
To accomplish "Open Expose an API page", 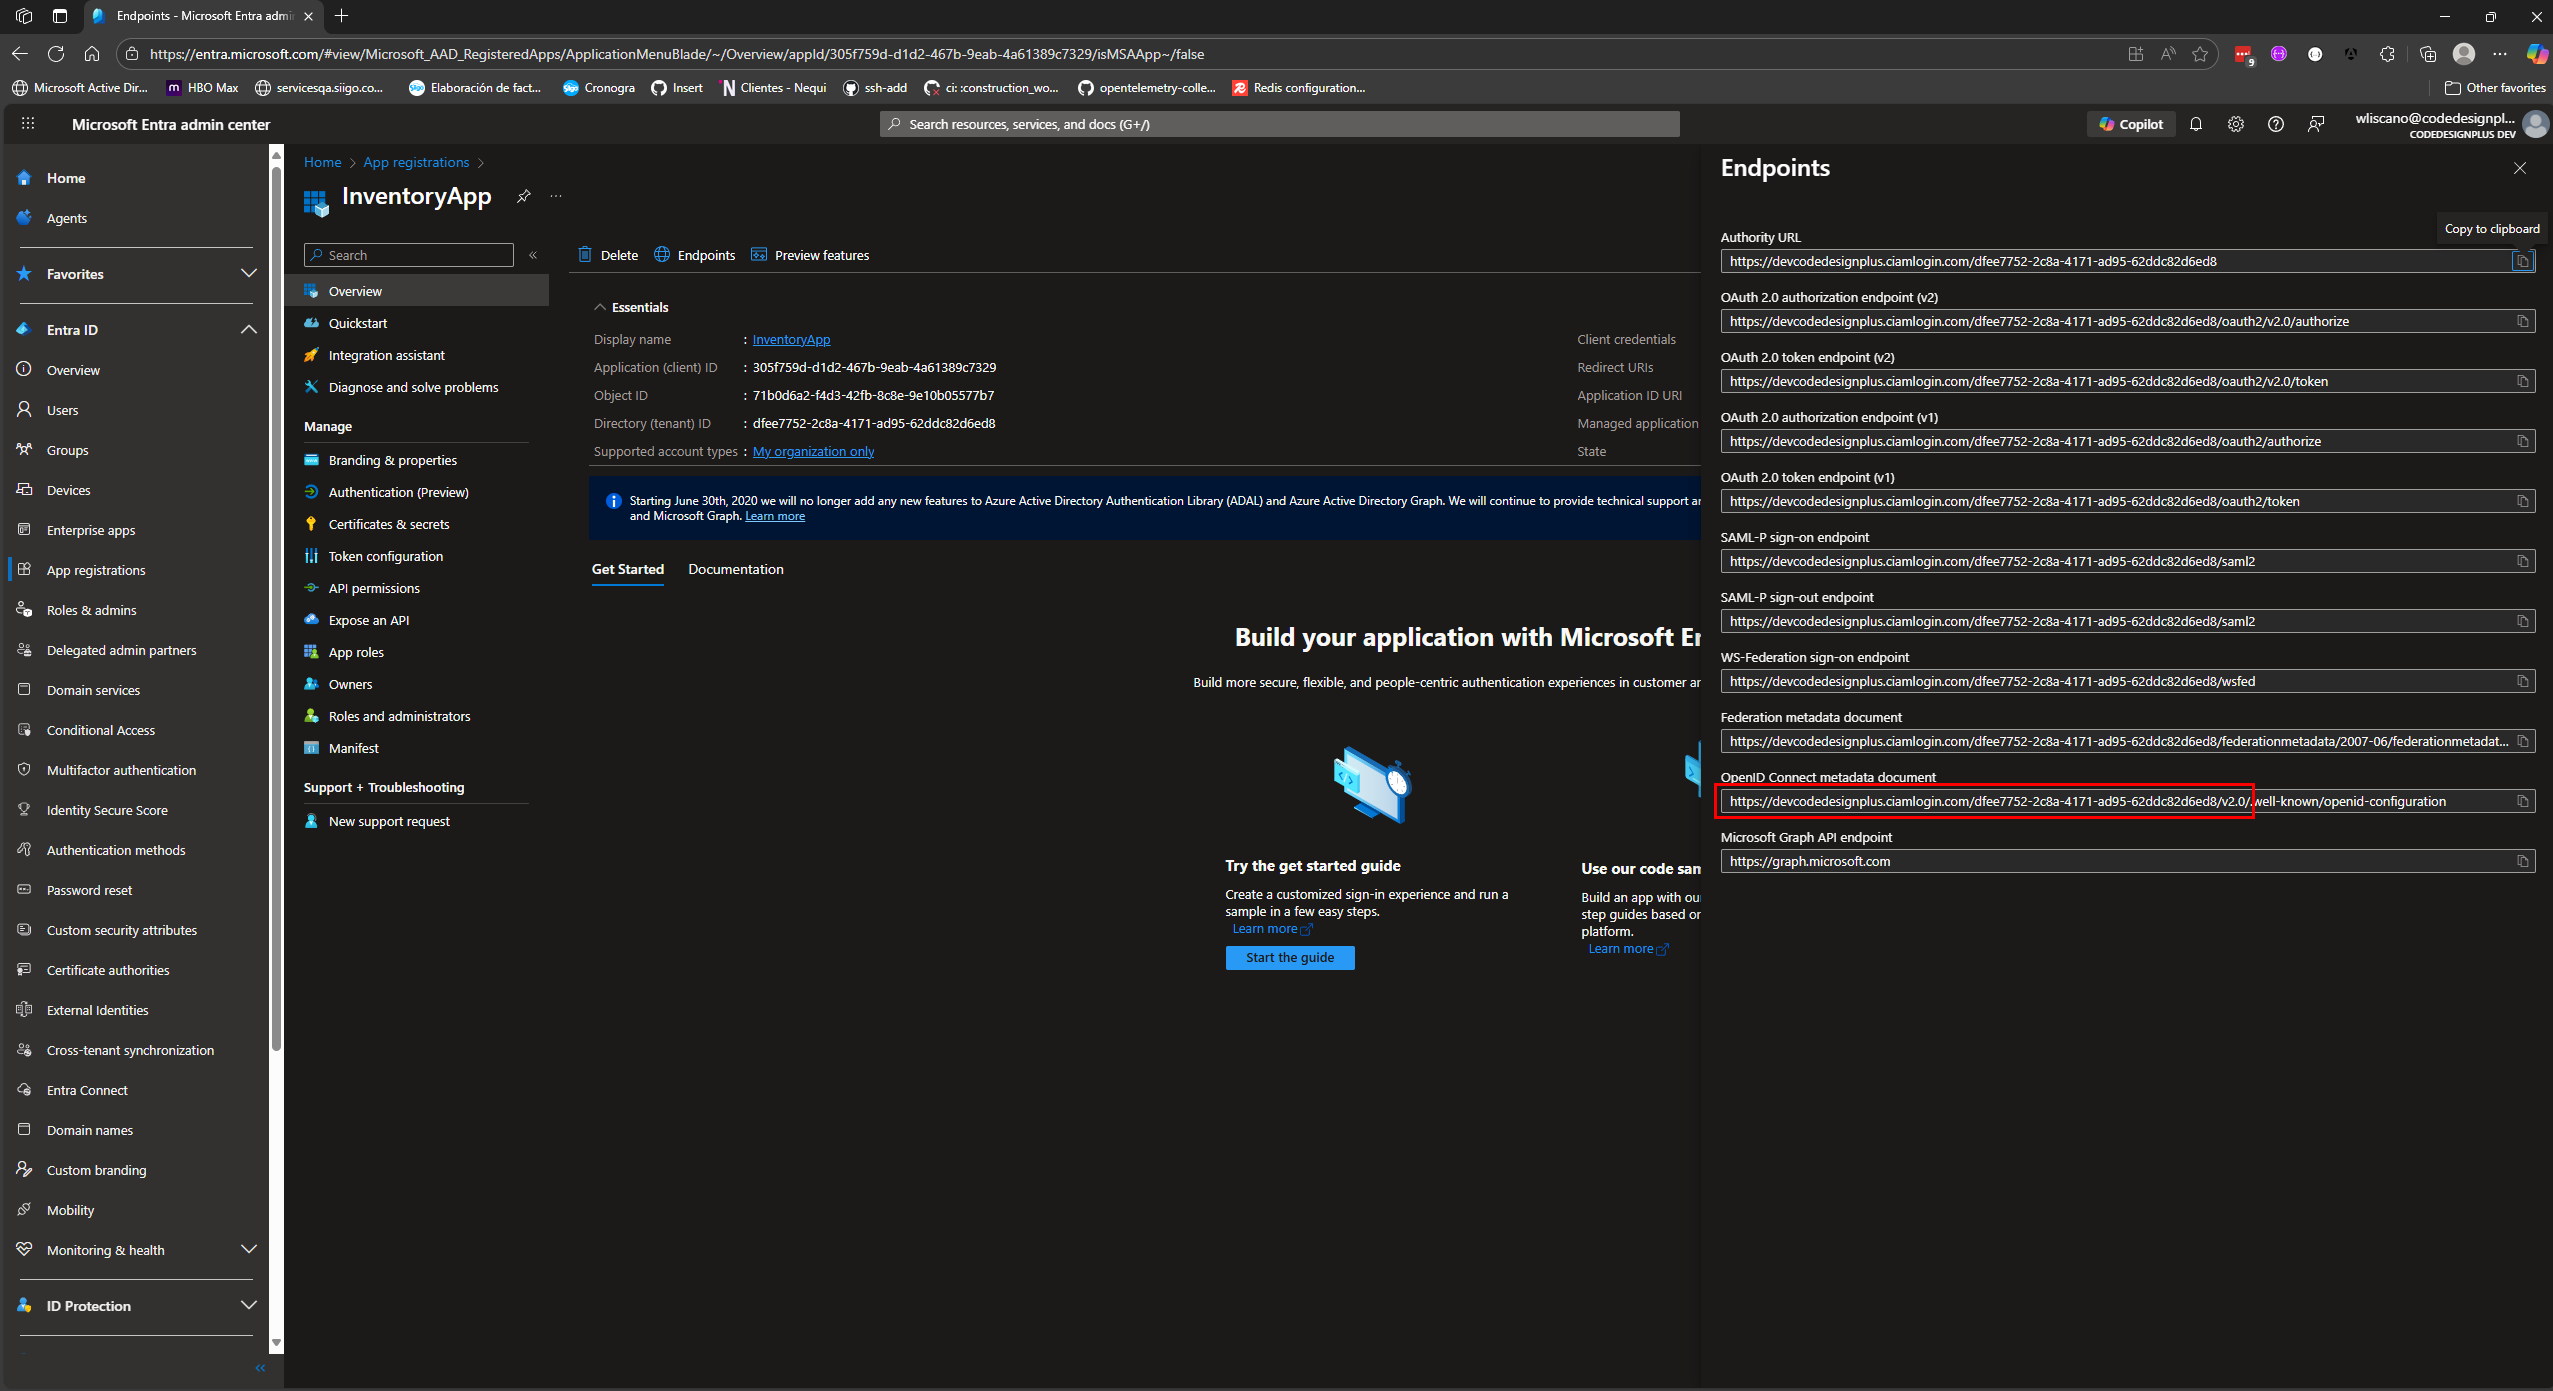I will 369,620.
